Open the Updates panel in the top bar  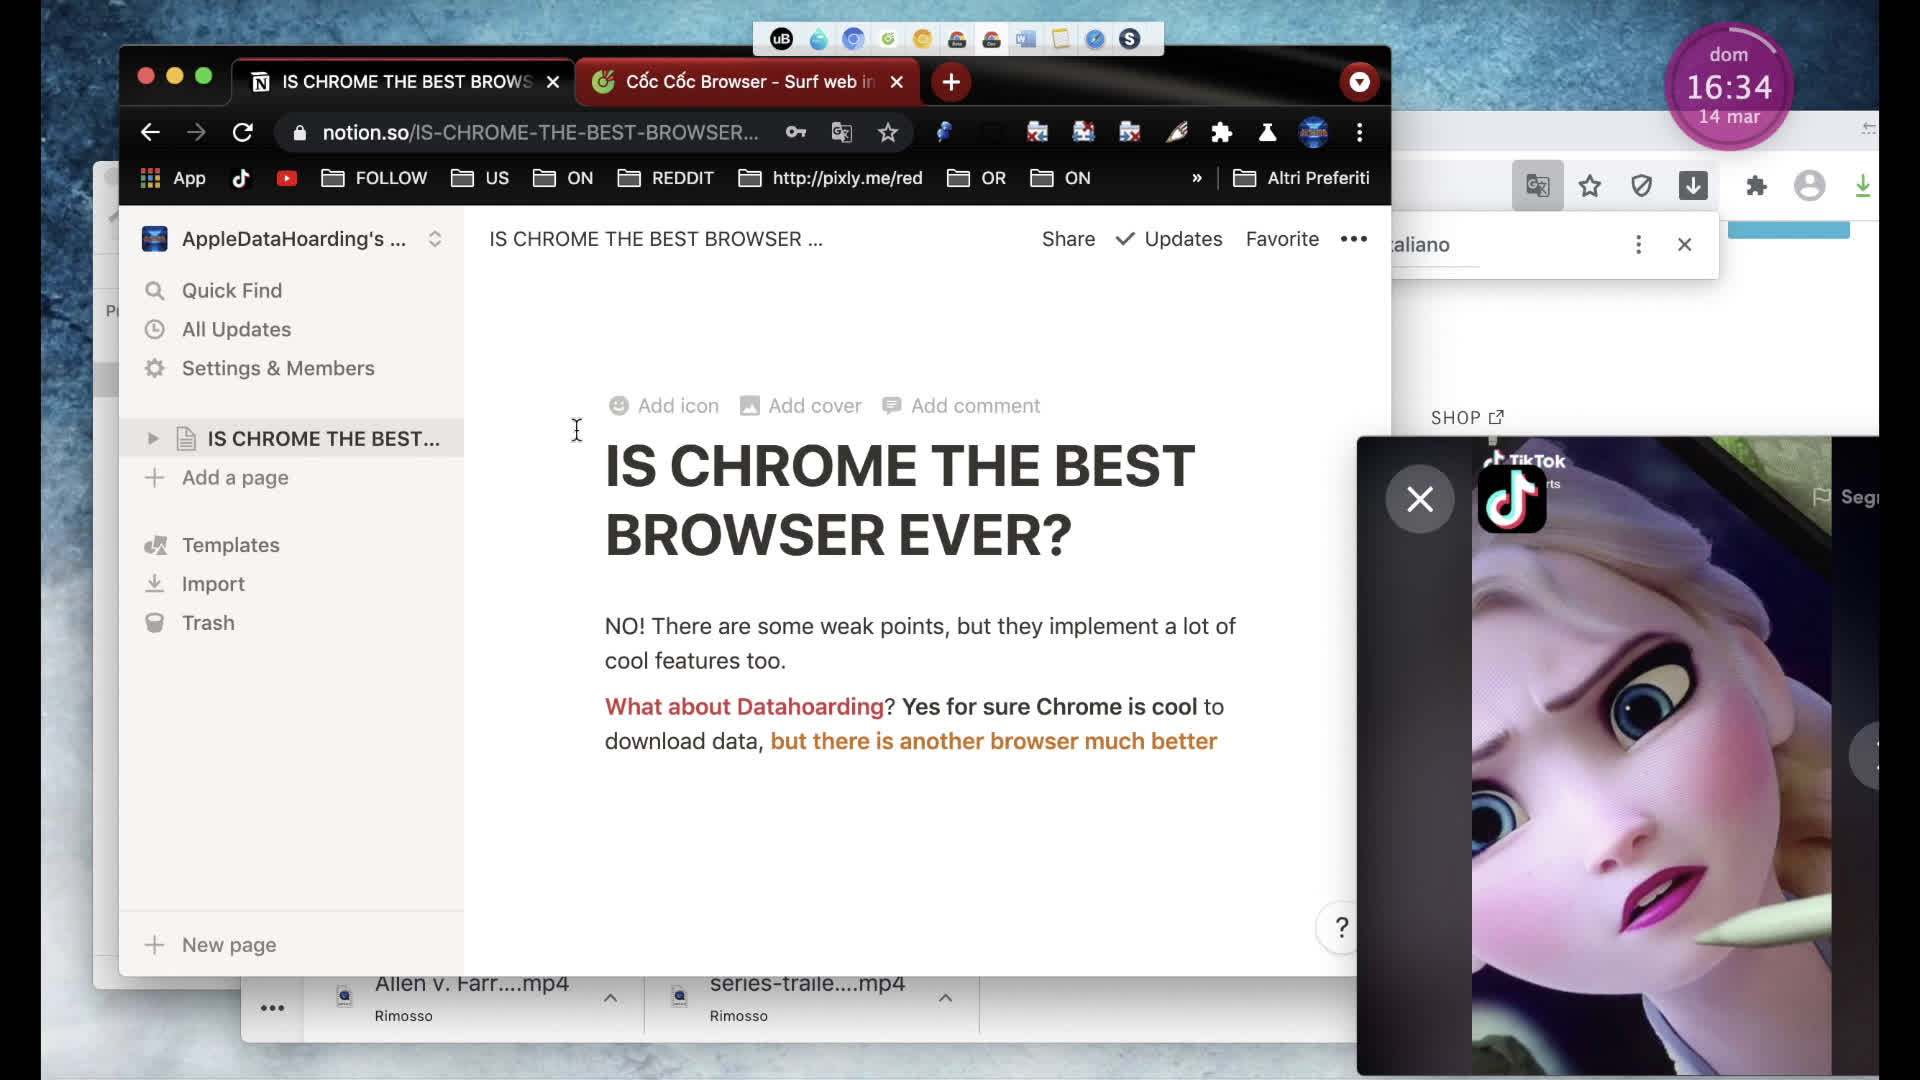1169,239
